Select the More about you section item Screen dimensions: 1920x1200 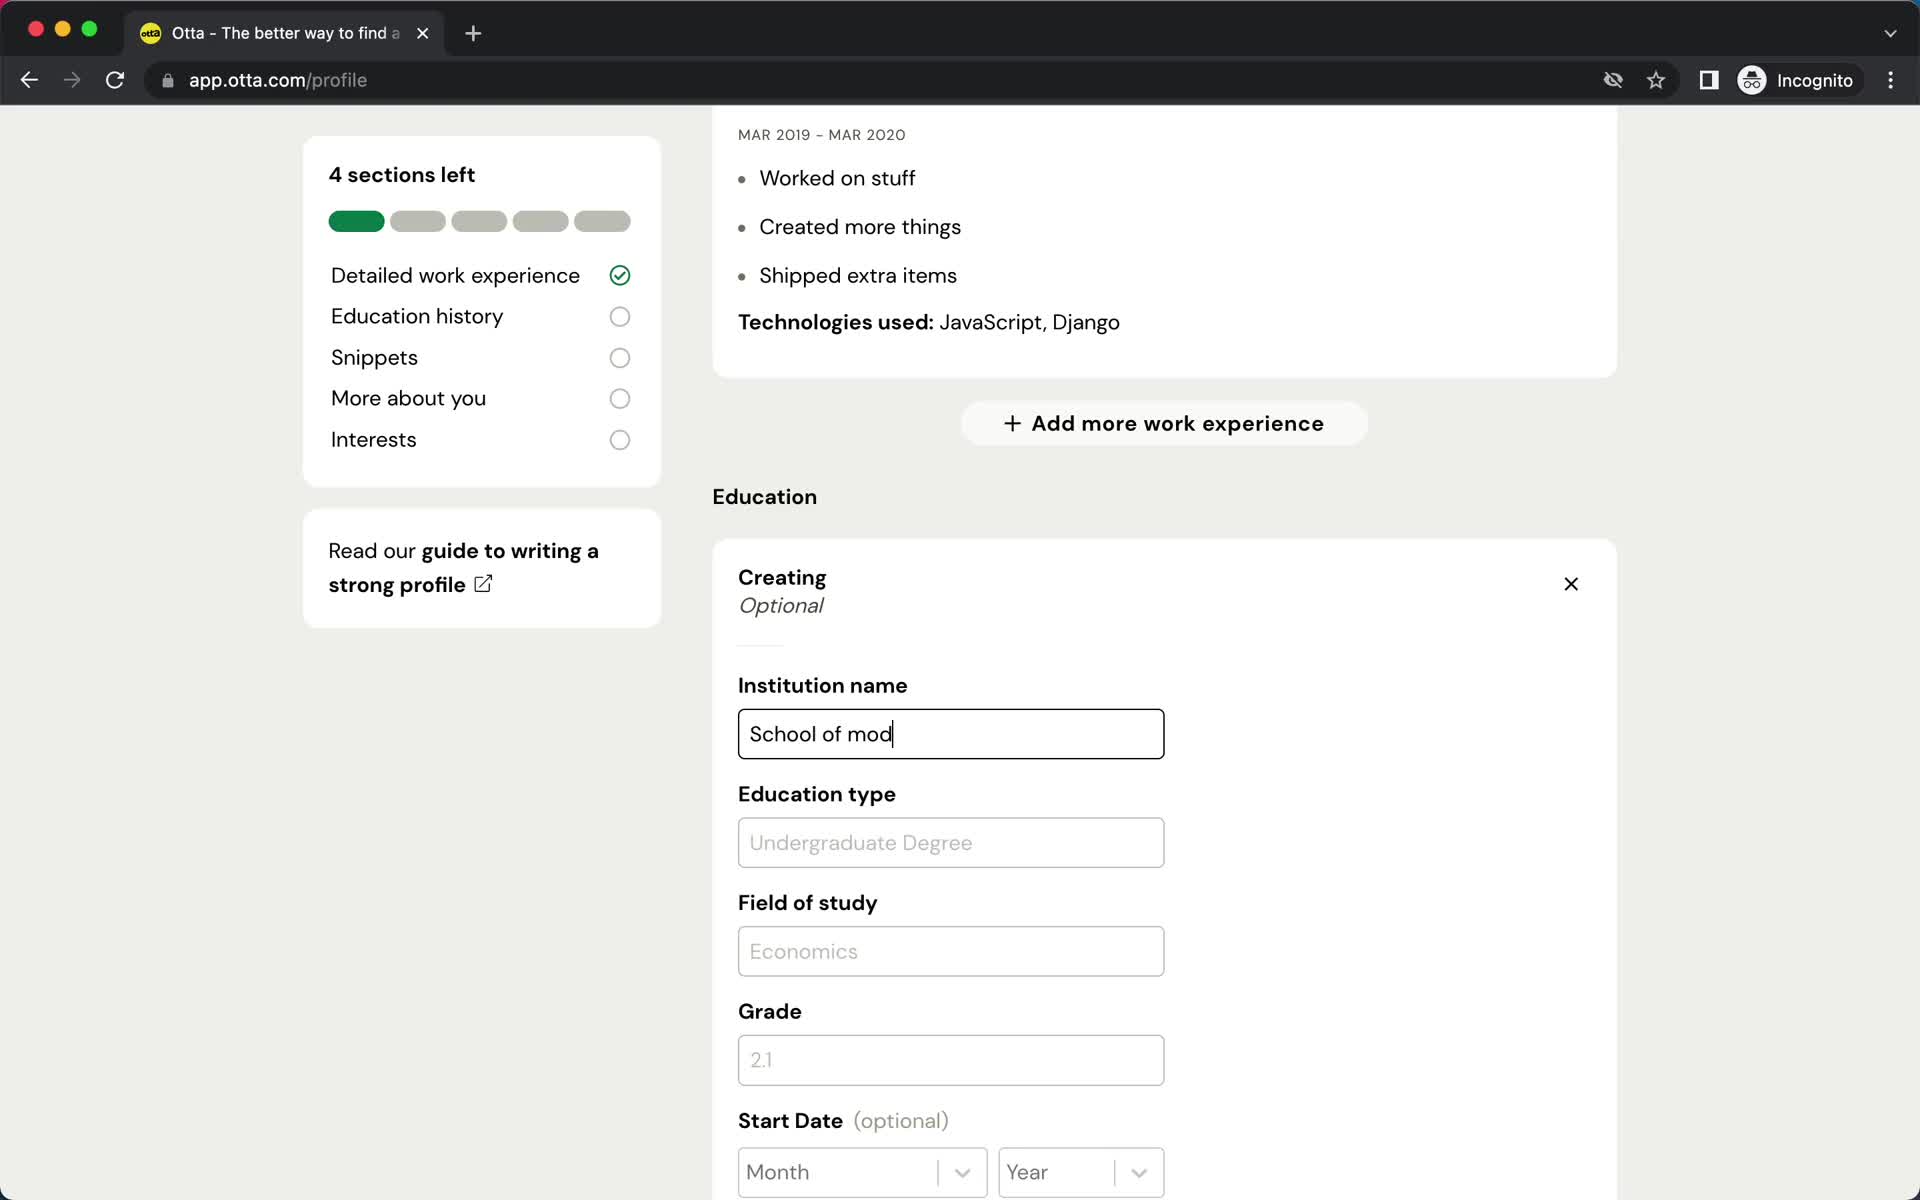[x=408, y=398]
